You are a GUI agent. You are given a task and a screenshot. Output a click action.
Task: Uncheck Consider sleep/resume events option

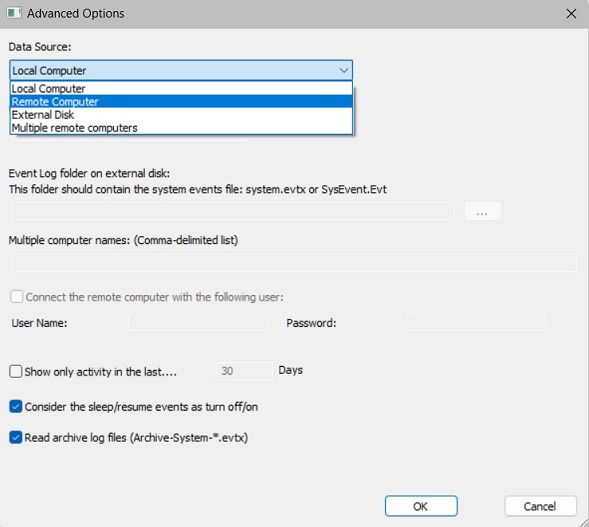point(16,406)
